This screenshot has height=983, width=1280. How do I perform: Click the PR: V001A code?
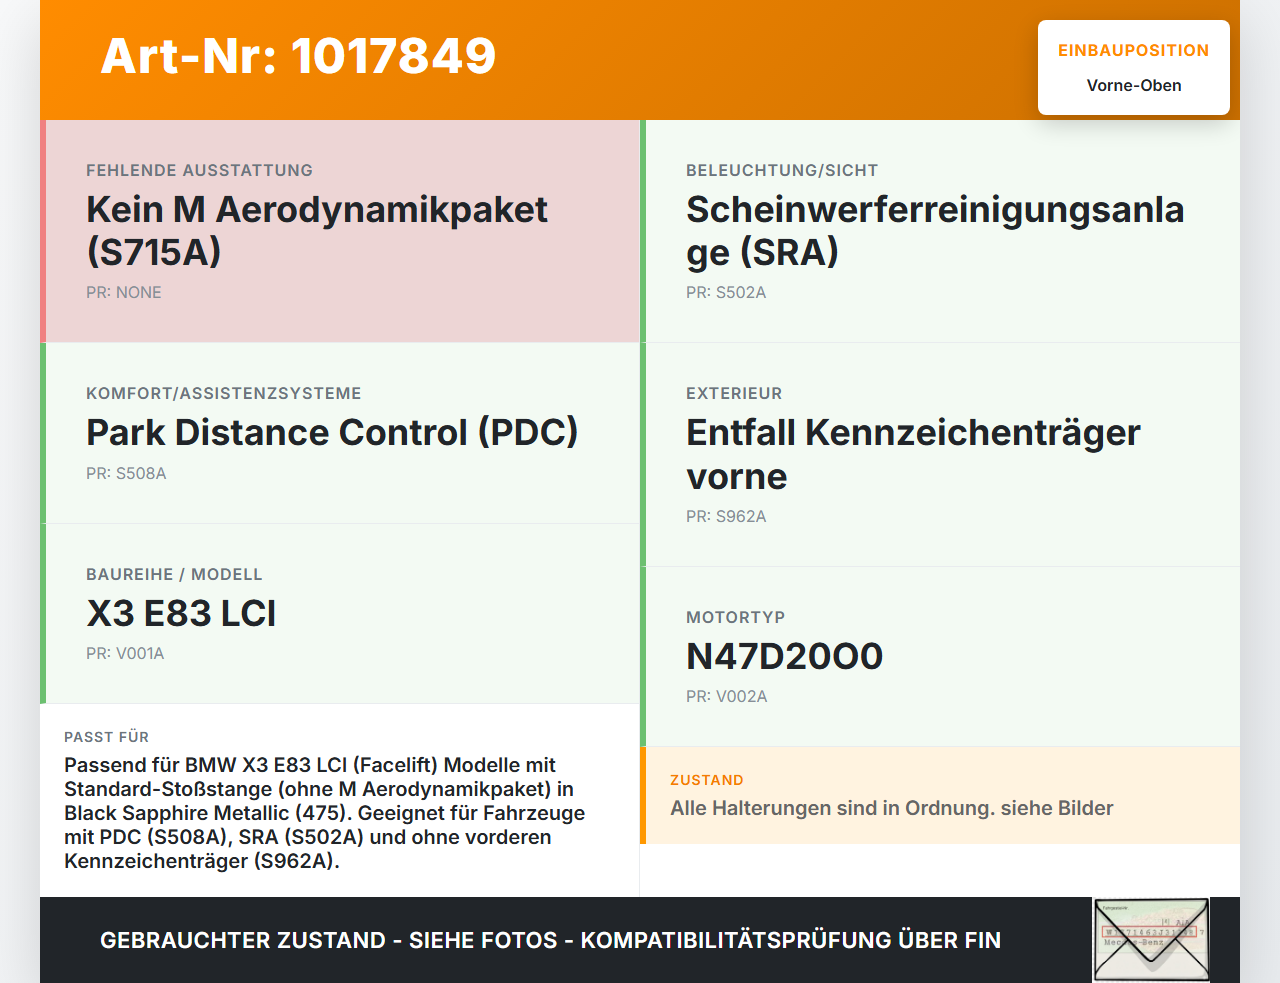[125, 654]
